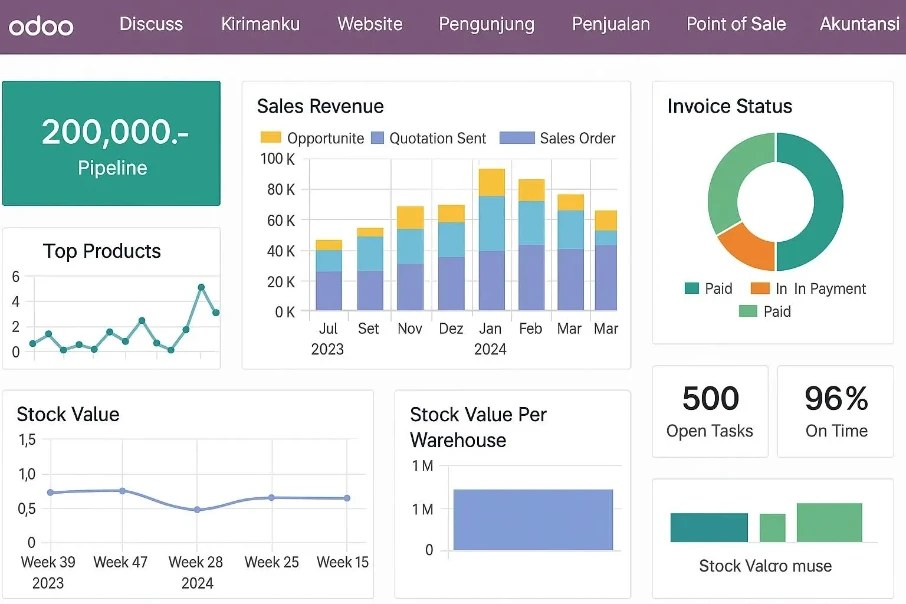Select the tallest Jan bar in Sales Revenue
This screenshot has width=906, height=604.
(492, 239)
